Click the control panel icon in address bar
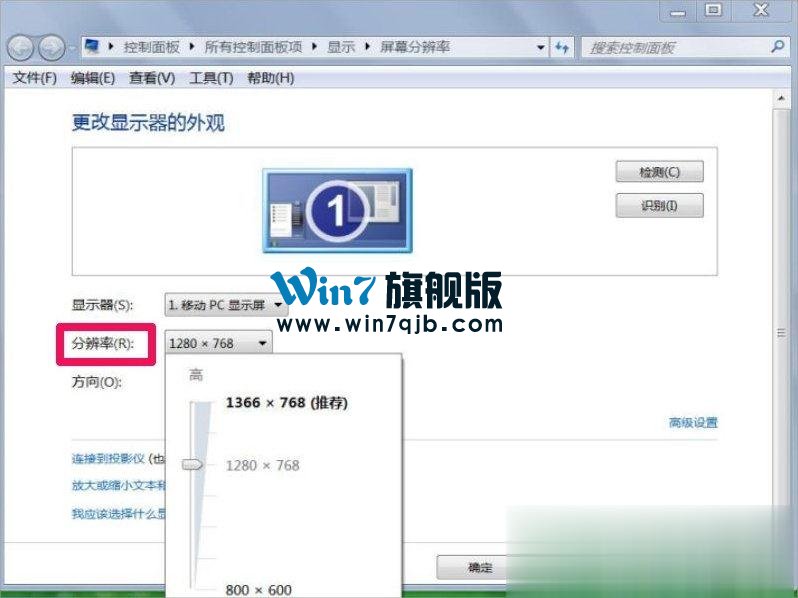 coord(92,47)
